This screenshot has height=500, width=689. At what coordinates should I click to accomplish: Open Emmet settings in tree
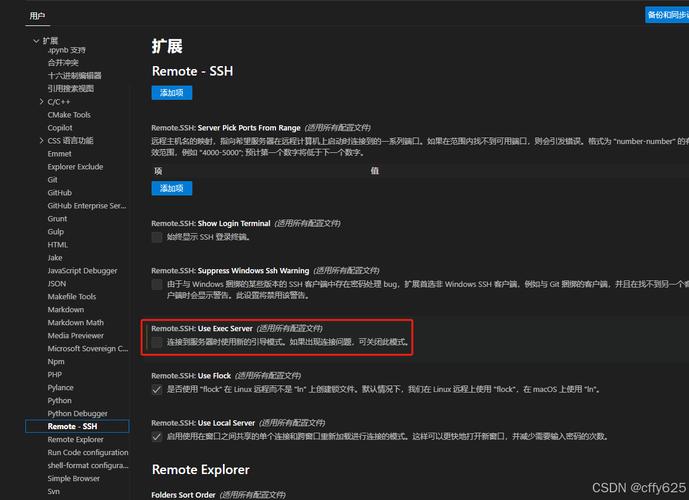click(x=59, y=153)
